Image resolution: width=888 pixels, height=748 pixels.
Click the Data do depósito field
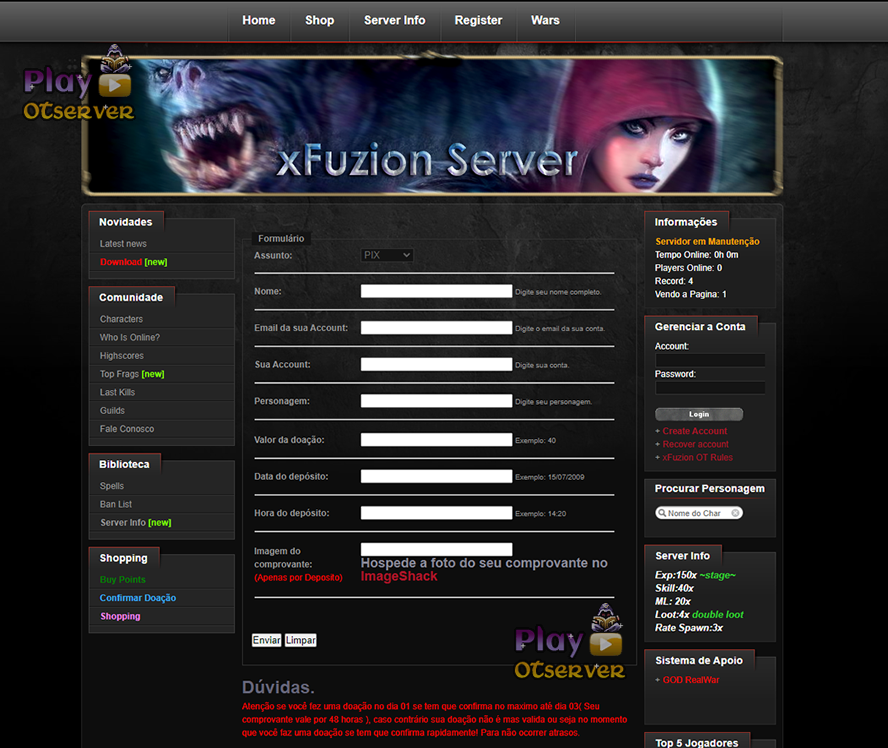pyautogui.click(x=437, y=476)
